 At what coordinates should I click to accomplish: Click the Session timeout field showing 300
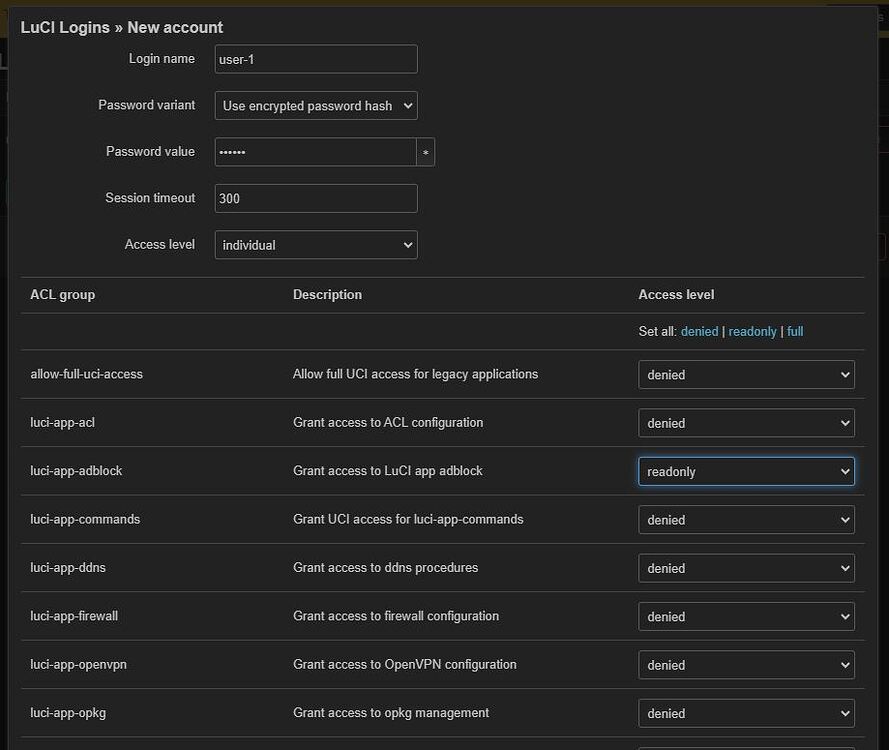click(x=315, y=198)
